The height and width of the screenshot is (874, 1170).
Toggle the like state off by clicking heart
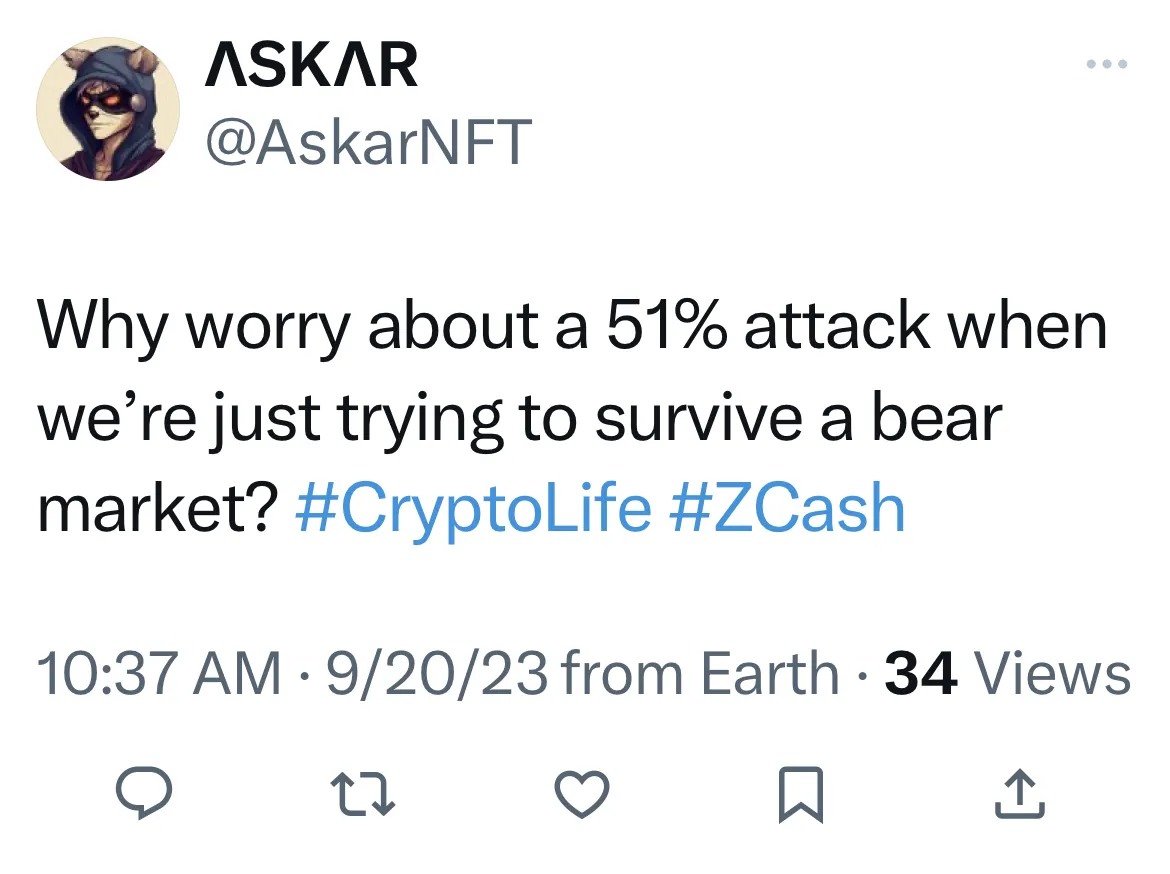pyautogui.click(x=583, y=795)
